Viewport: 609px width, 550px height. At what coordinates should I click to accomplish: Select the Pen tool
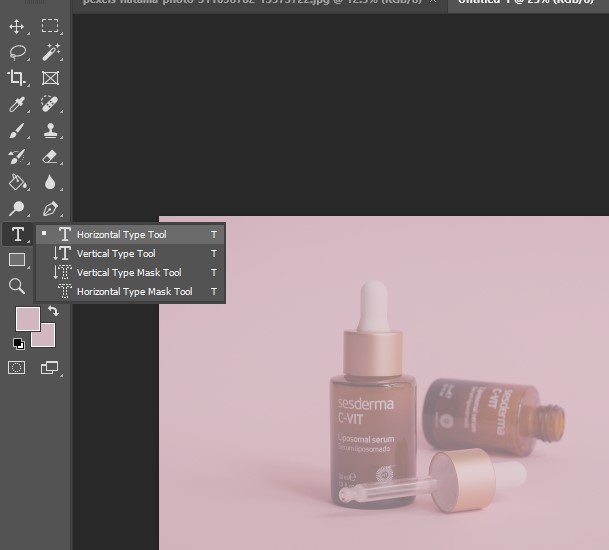click(x=50, y=209)
